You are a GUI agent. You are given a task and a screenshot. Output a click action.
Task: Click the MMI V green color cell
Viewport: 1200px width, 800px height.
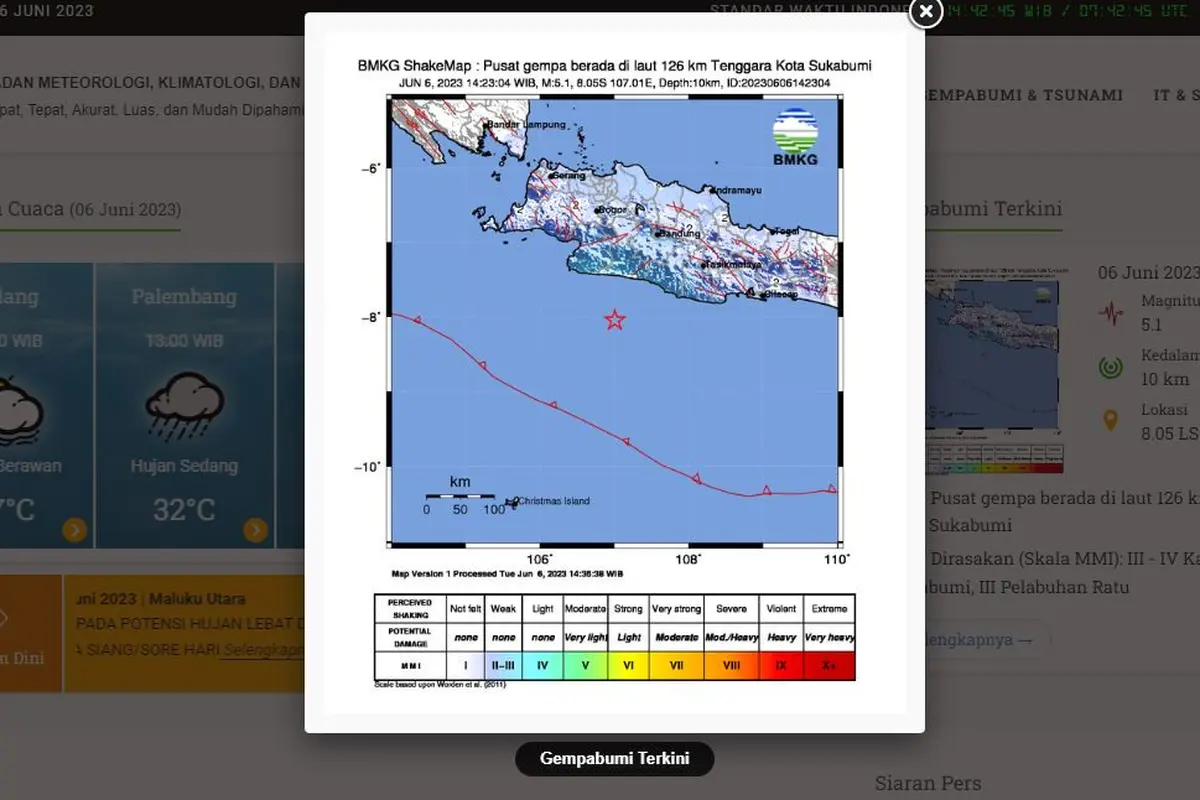pos(585,664)
